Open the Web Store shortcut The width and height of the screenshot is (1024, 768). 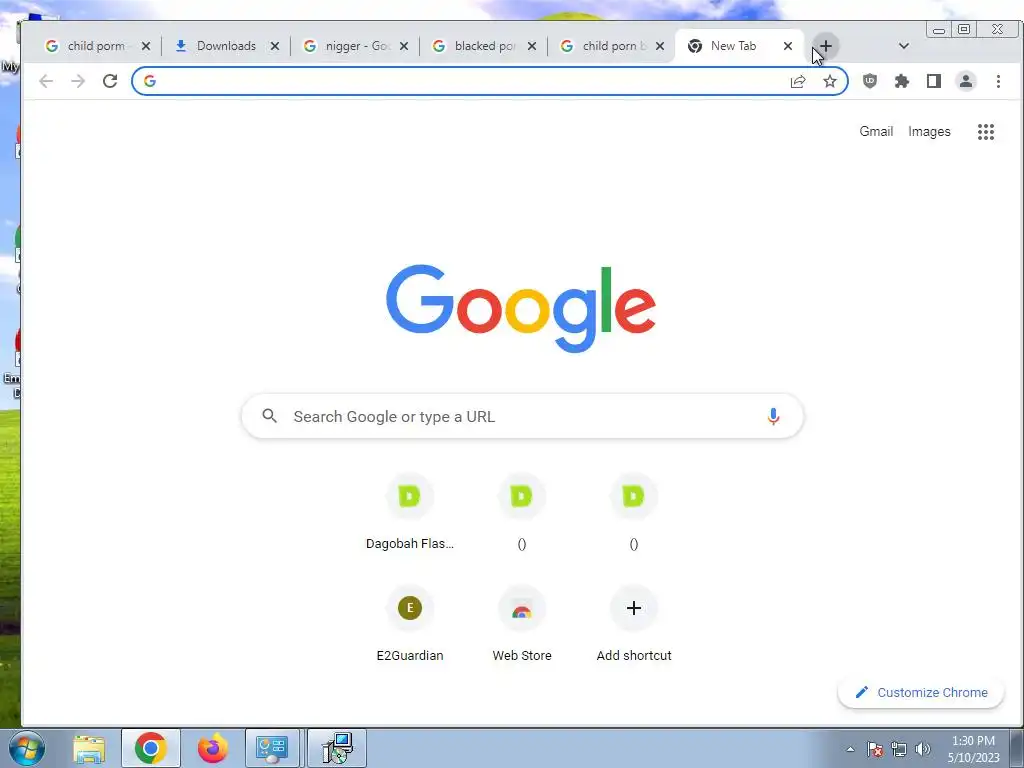coord(522,625)
